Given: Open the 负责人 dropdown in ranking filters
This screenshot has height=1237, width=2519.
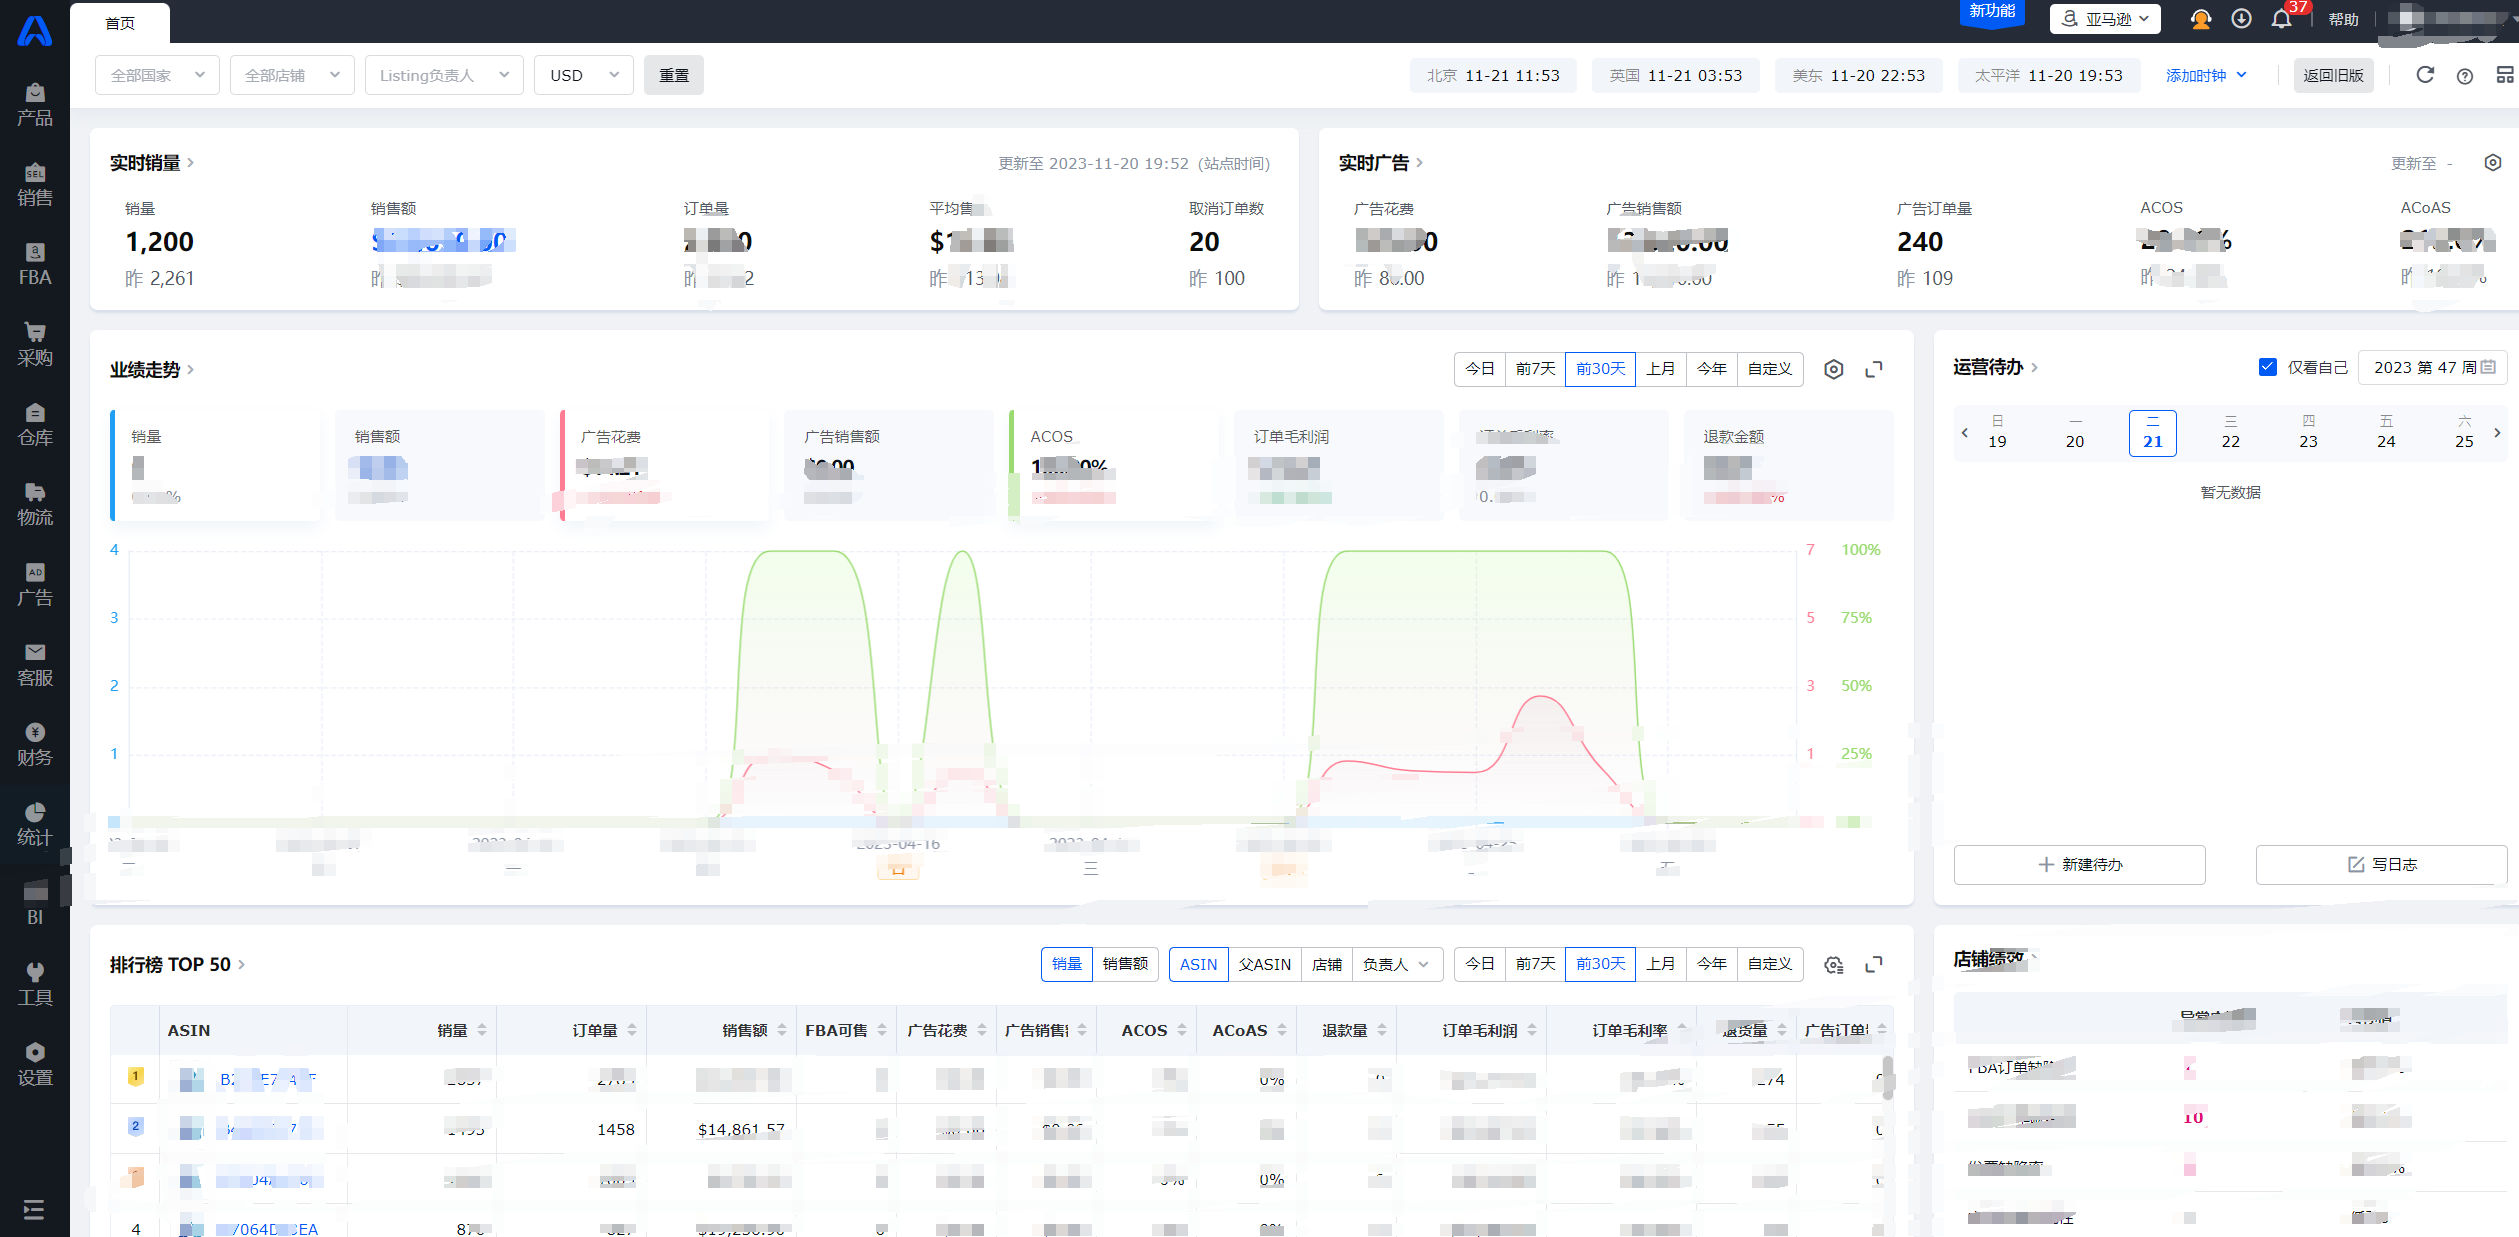Looking at the screenshot, I should pos(1396,964).
